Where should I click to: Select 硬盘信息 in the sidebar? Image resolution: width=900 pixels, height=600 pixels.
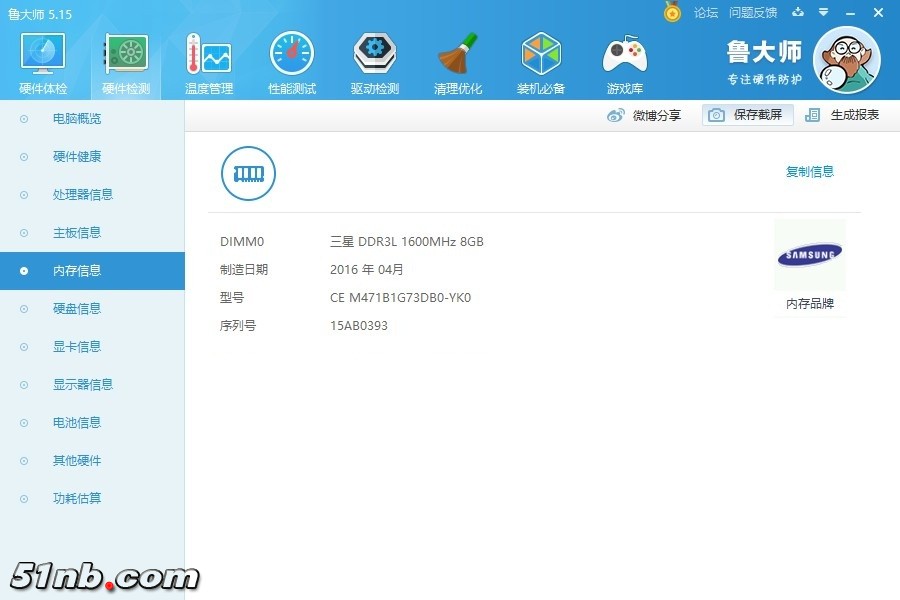[x=77, y=309]
